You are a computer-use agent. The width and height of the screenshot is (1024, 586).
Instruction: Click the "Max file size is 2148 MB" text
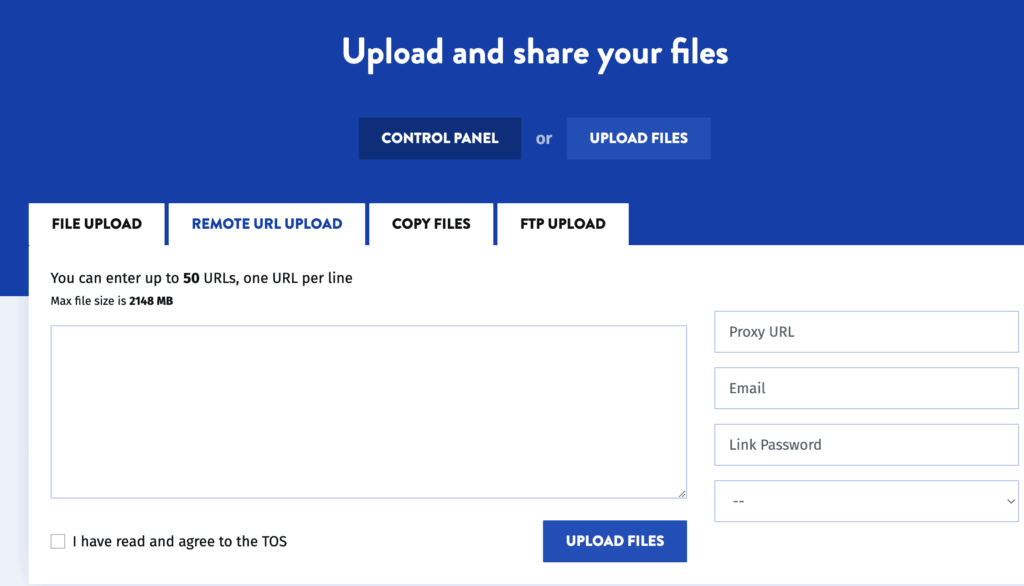pyautogui.click(x=111, y=300)
